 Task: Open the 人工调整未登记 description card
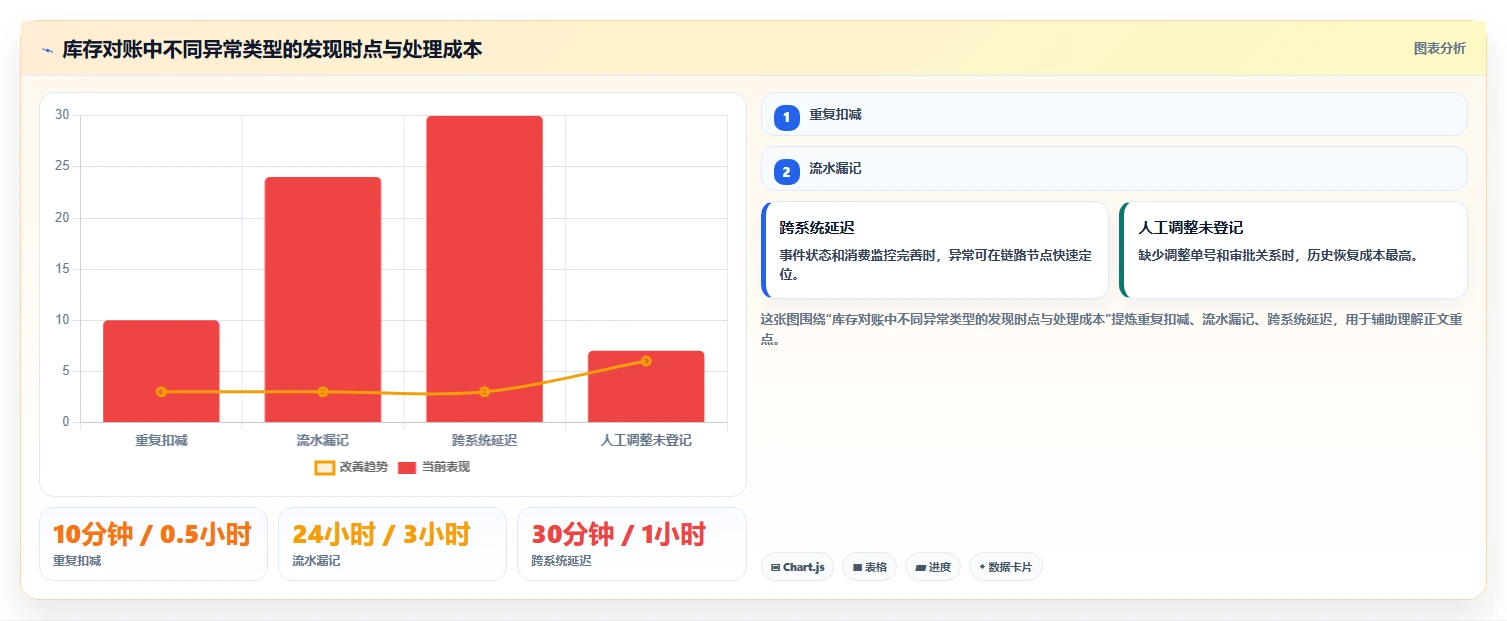pyautogui.click(x=1294, y=250)
